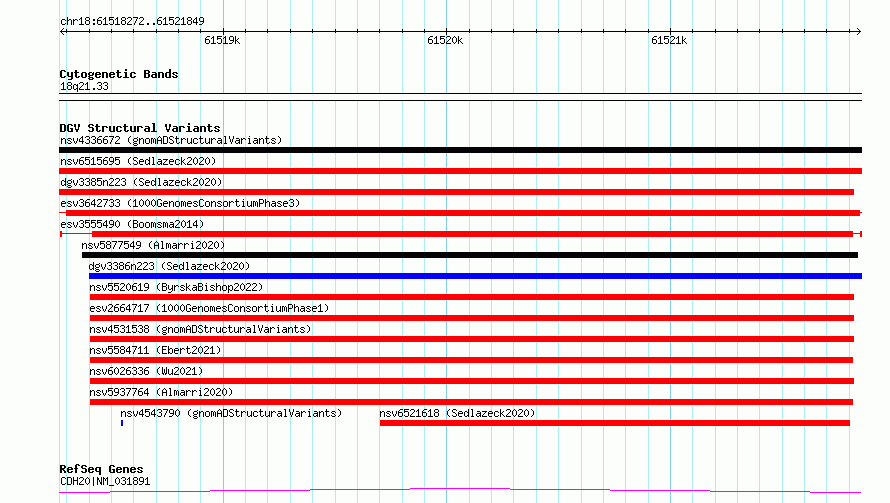890x503 pixels.
Task: Select the nsv5877549 (Almarri2020) black bar
Action: tap(470, 255)
